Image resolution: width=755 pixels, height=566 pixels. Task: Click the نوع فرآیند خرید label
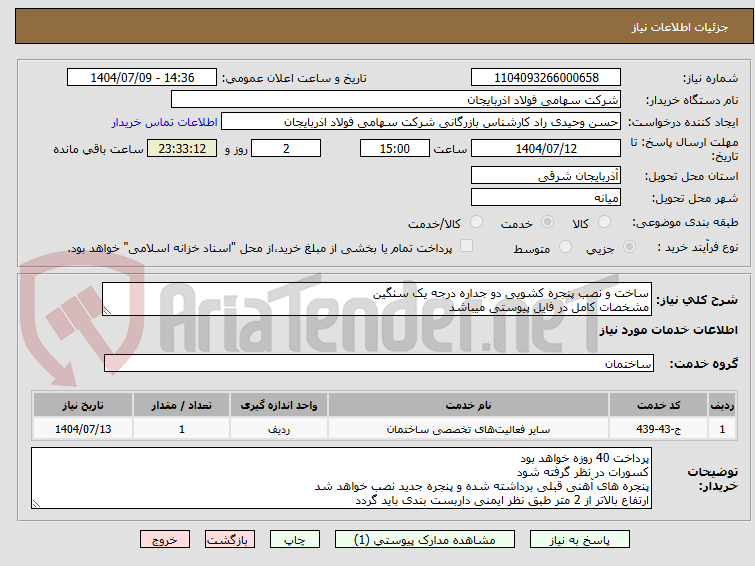[698, 247]
